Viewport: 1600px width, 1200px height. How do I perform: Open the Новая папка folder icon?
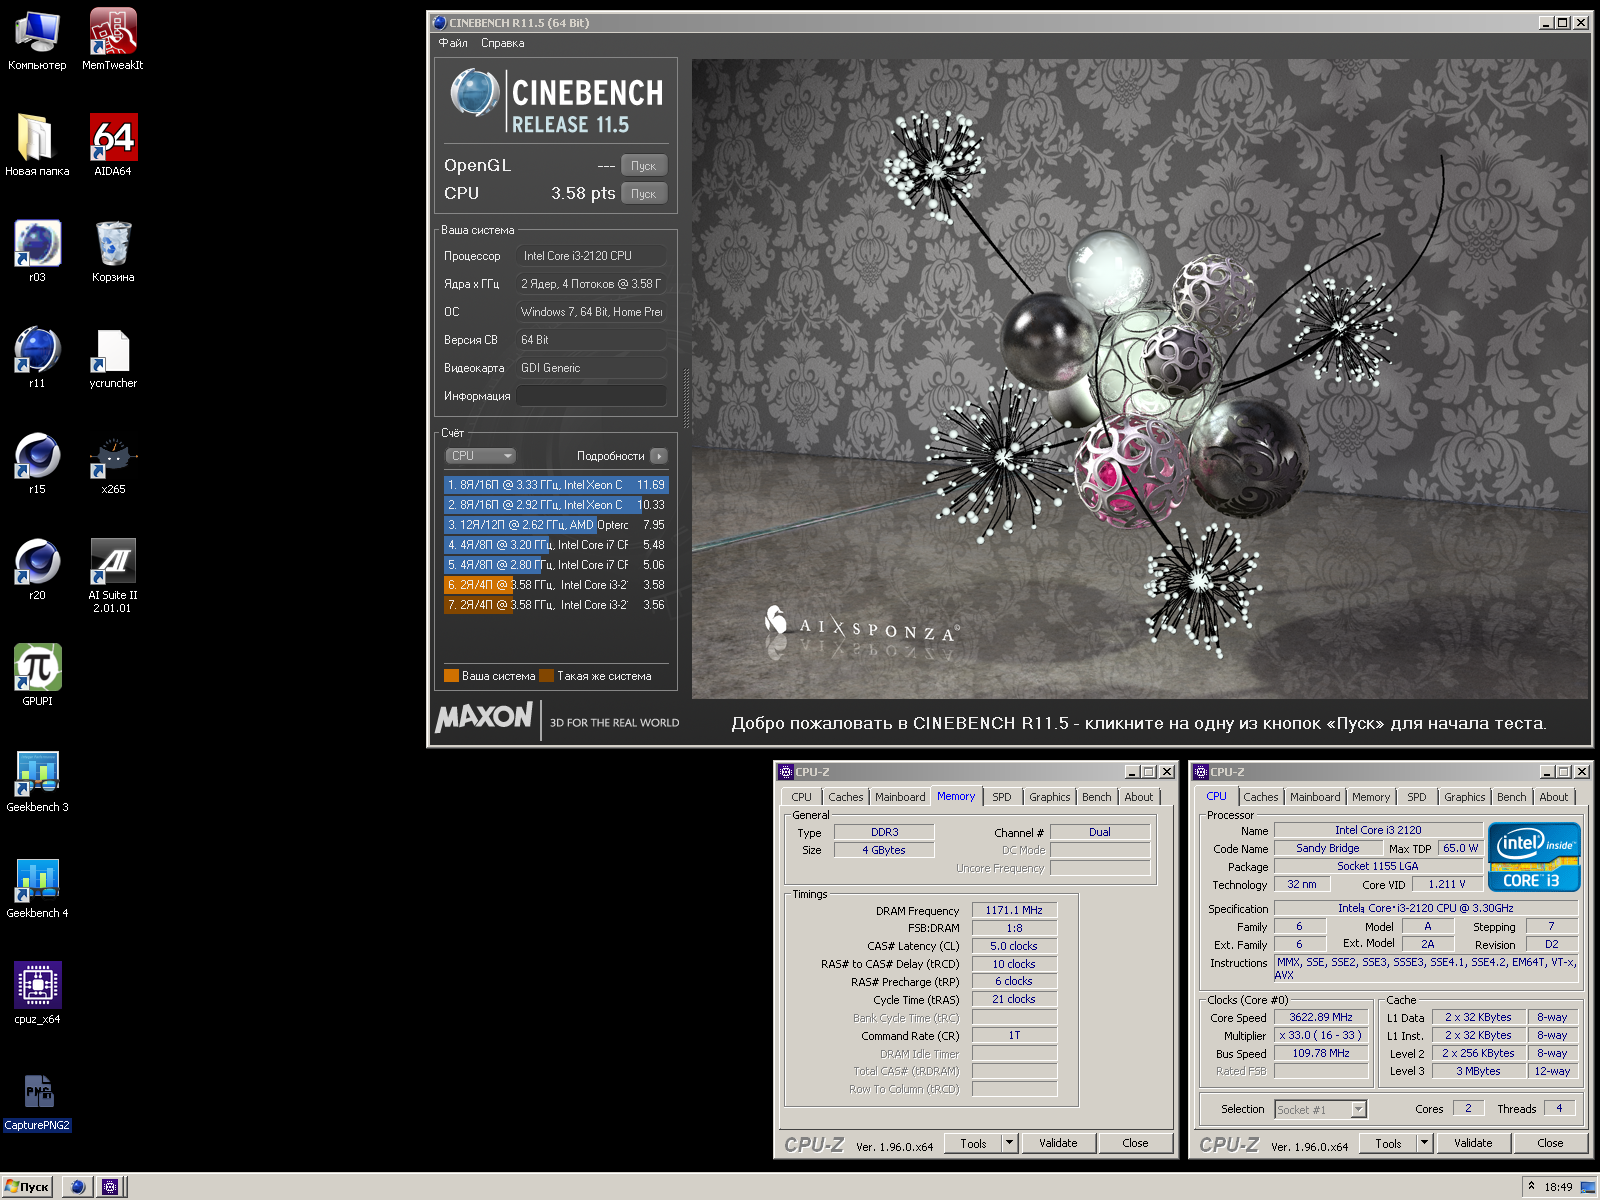[x=37, y=146]
